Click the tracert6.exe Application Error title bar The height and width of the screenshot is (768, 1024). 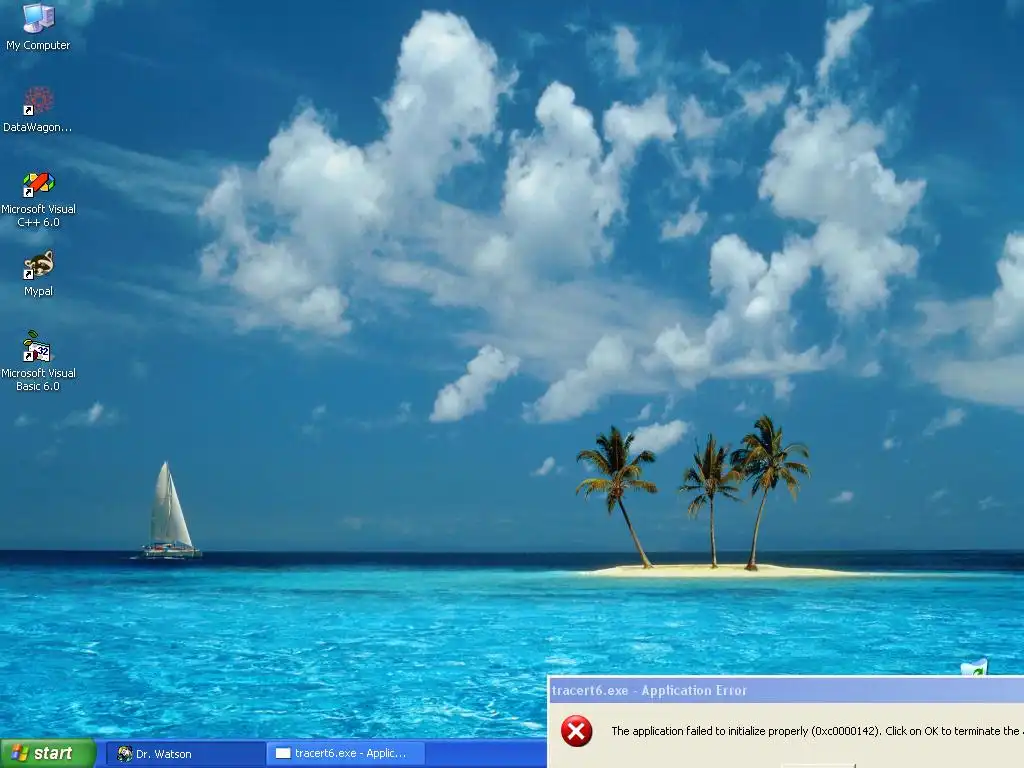[786, 690]
